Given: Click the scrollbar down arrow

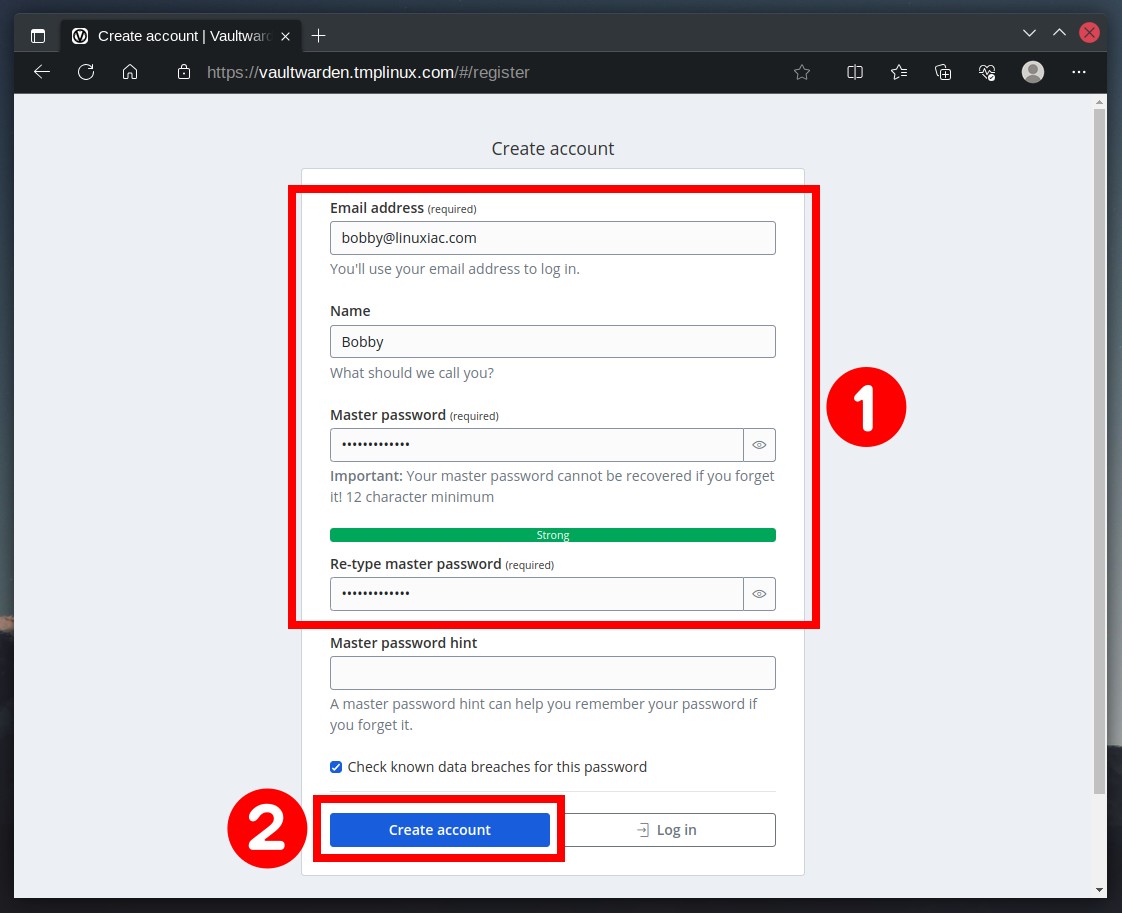Looking at the screenshot, I should 1099,890.
